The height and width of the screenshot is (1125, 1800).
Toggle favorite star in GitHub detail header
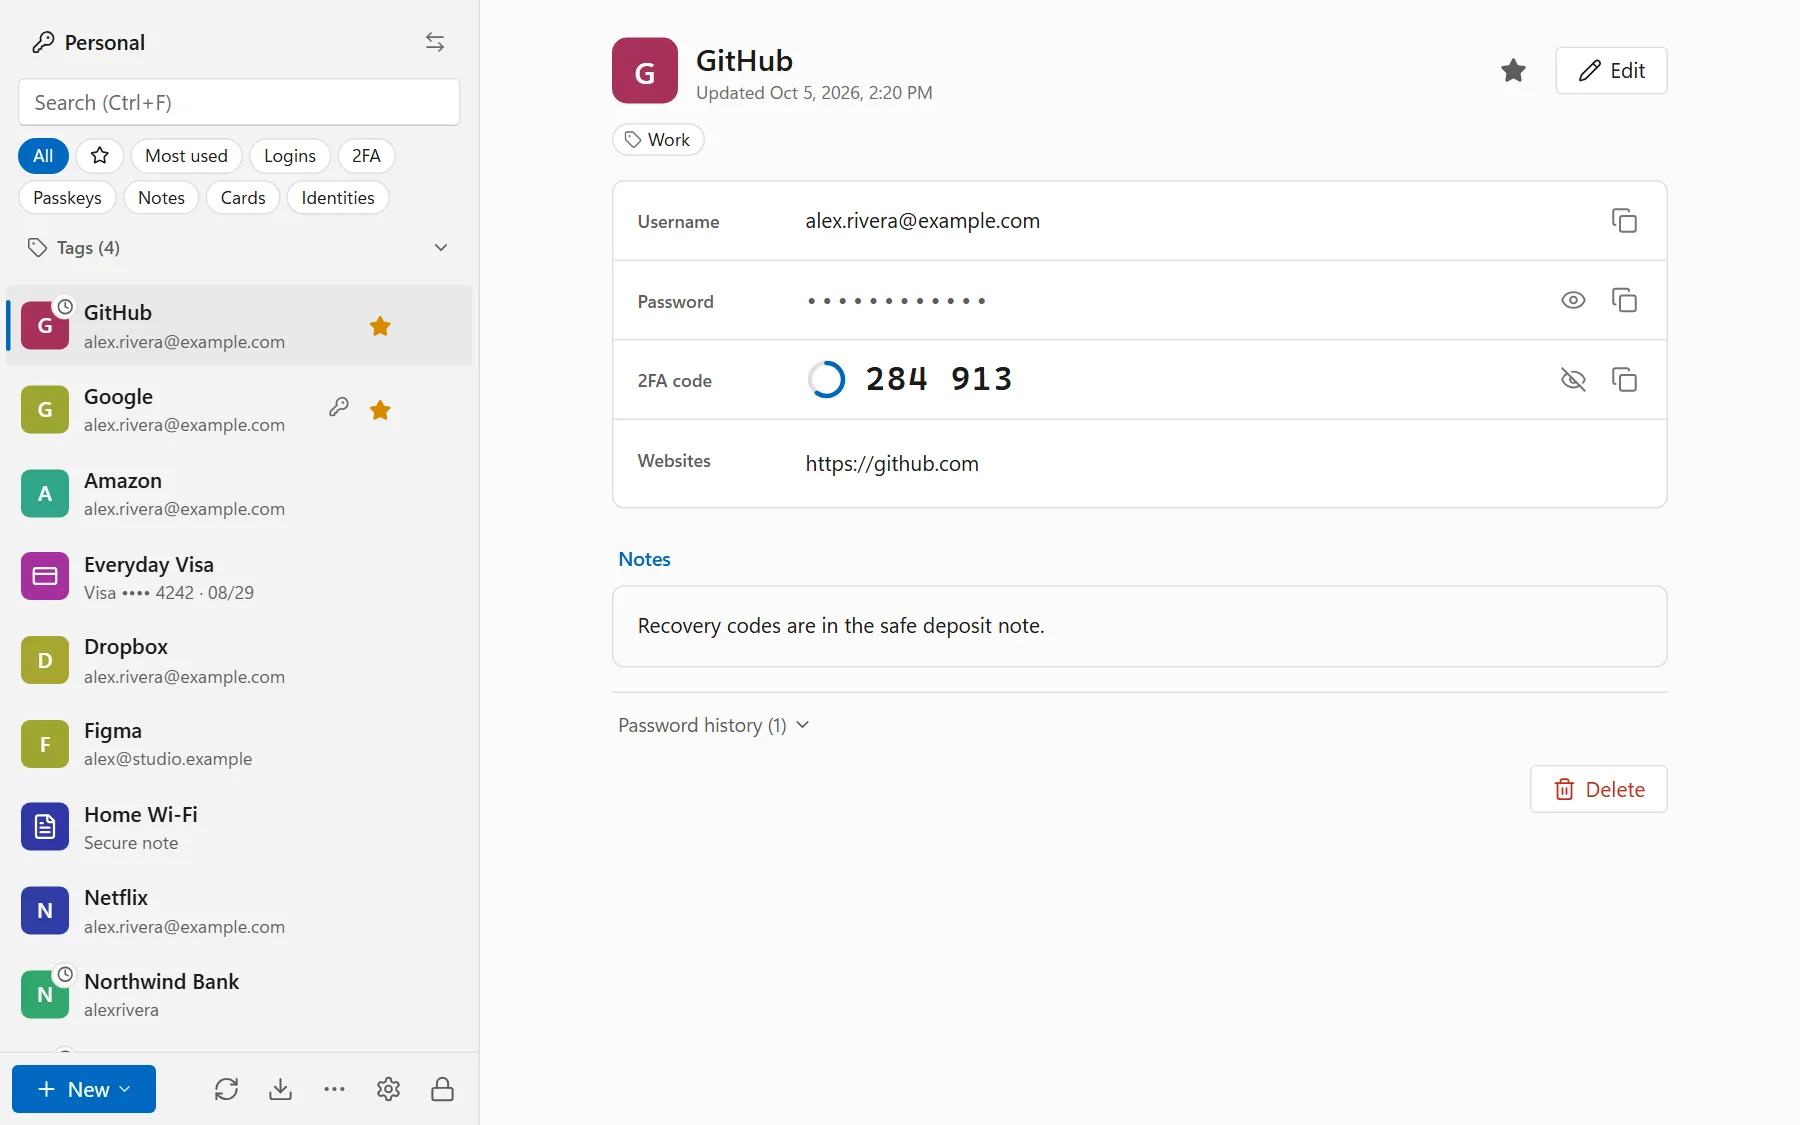point(1513,71)
